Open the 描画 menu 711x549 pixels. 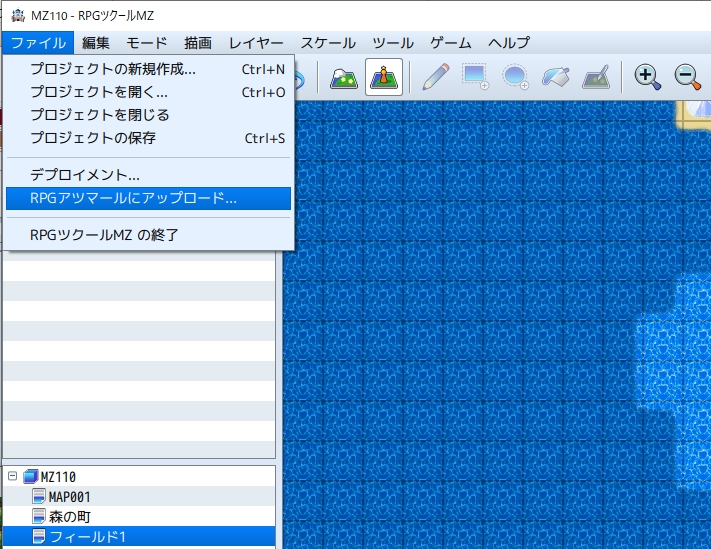[198, 43]
